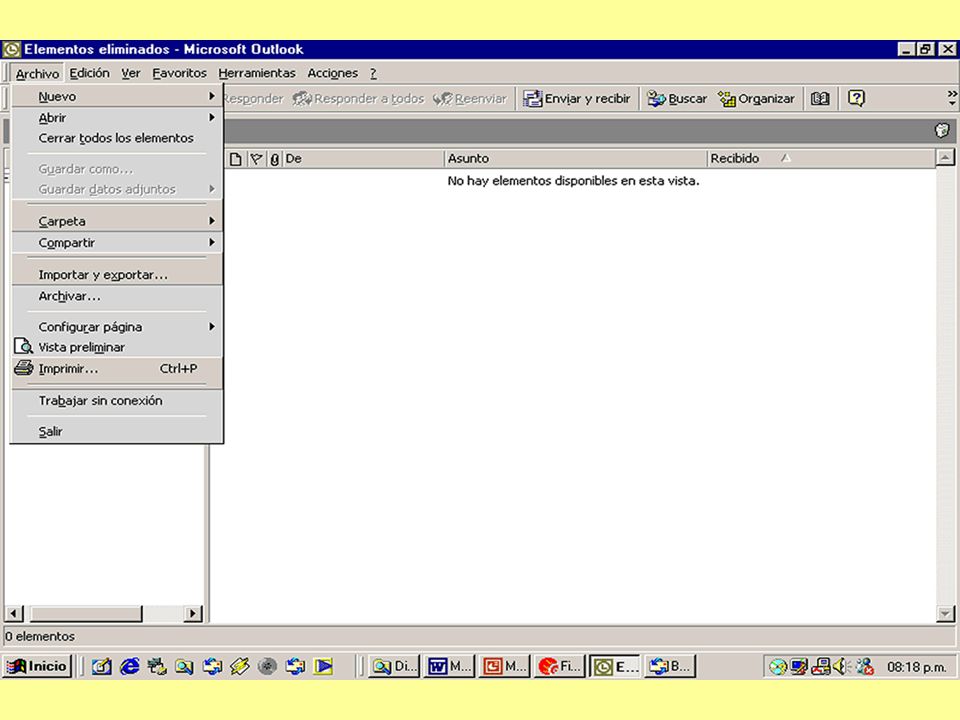Click the deleted items trash icon in folder banner
The height and width of the screenshot is (720, 960).
coord(942,130)
